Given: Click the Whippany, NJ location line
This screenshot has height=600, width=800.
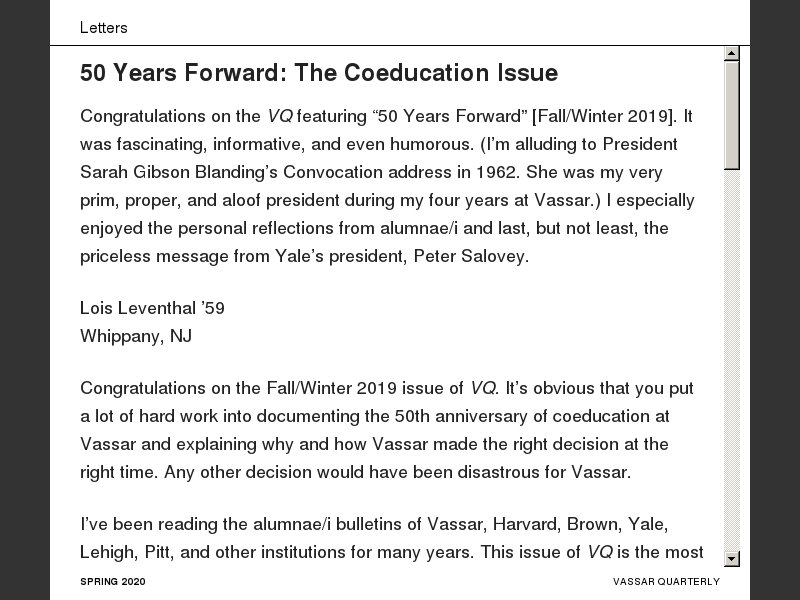Looking at the screenshot, I should (x=136, y=336).
